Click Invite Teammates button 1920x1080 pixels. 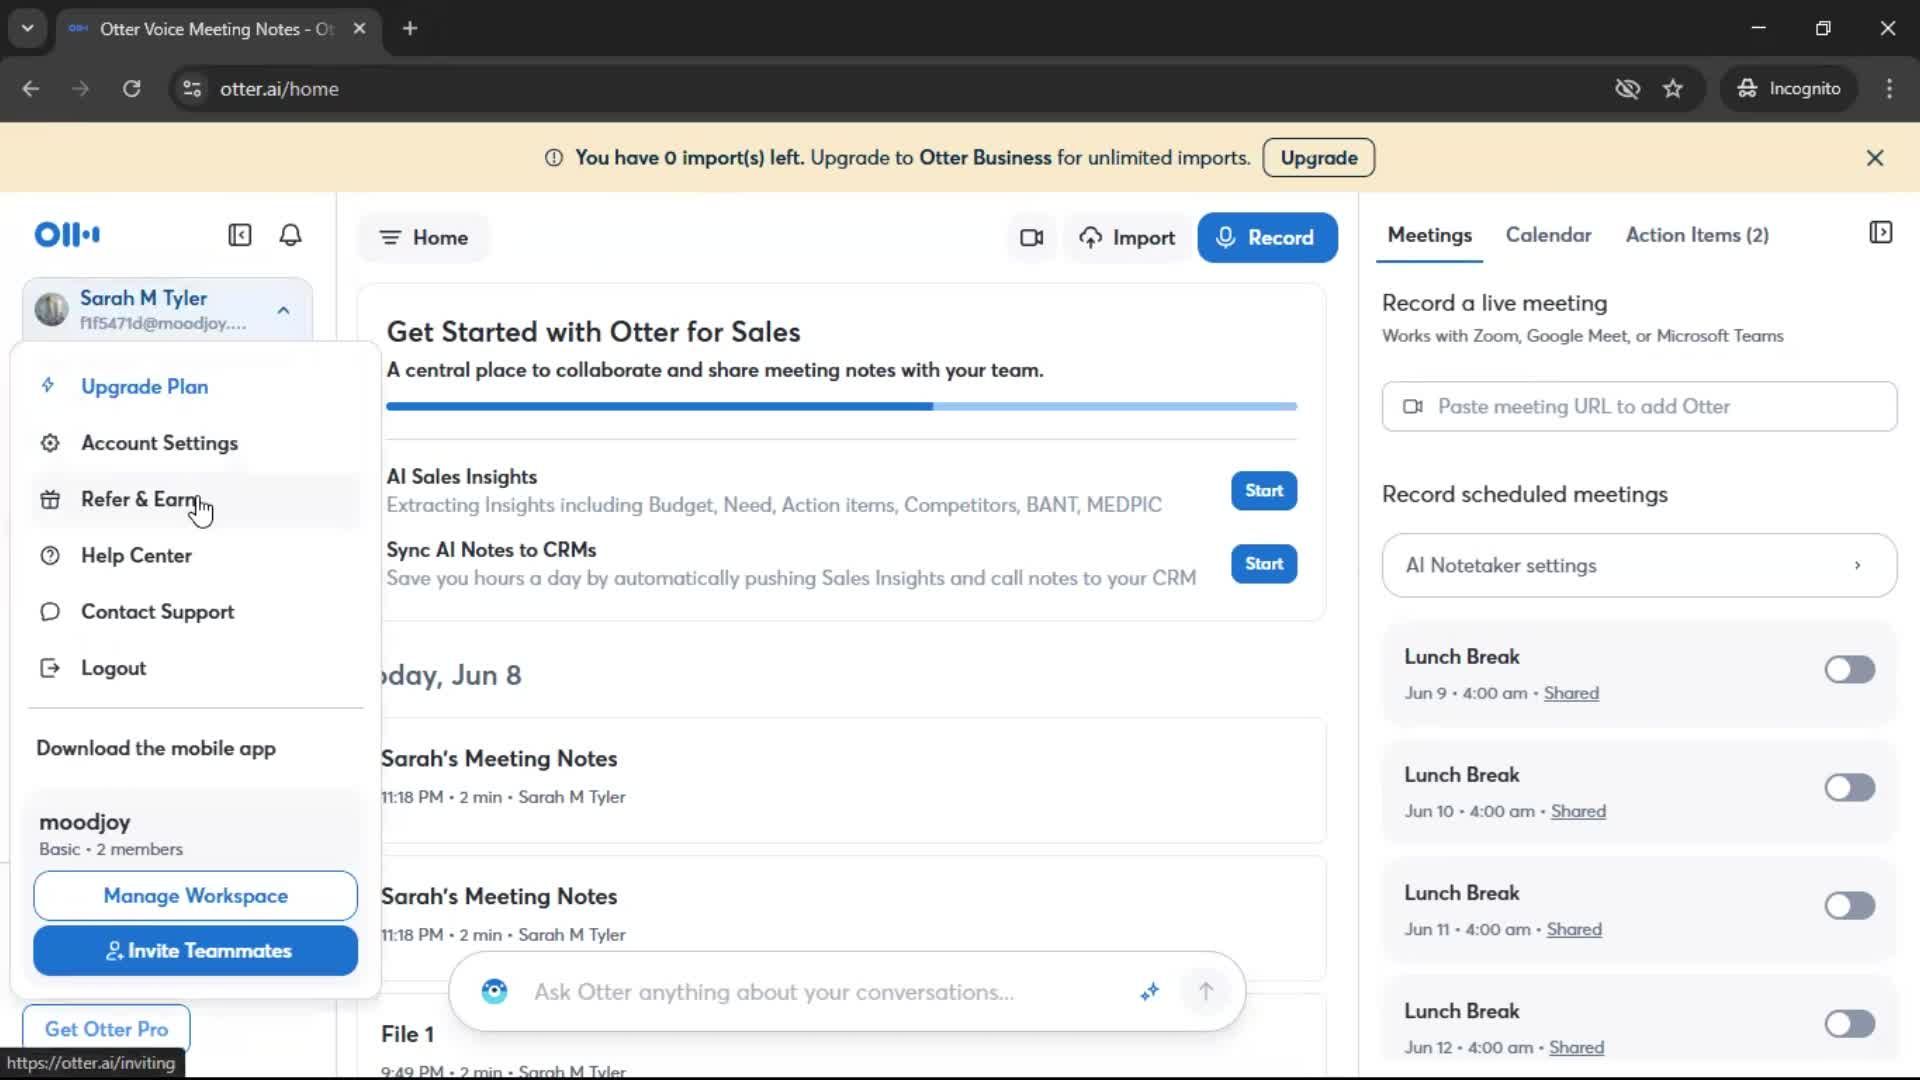tap(195, 951)
